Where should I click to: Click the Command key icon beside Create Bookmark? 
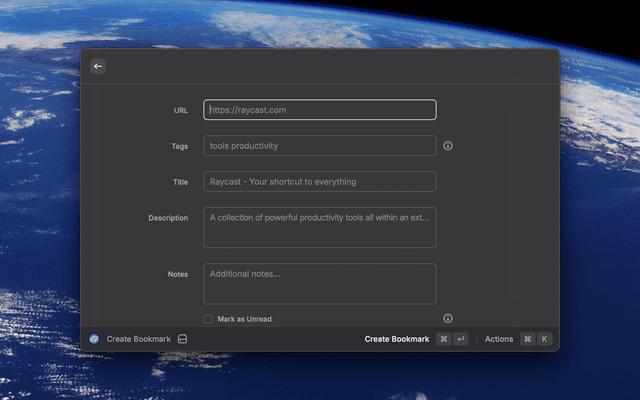pyautogui.click(x=443, y=339)
